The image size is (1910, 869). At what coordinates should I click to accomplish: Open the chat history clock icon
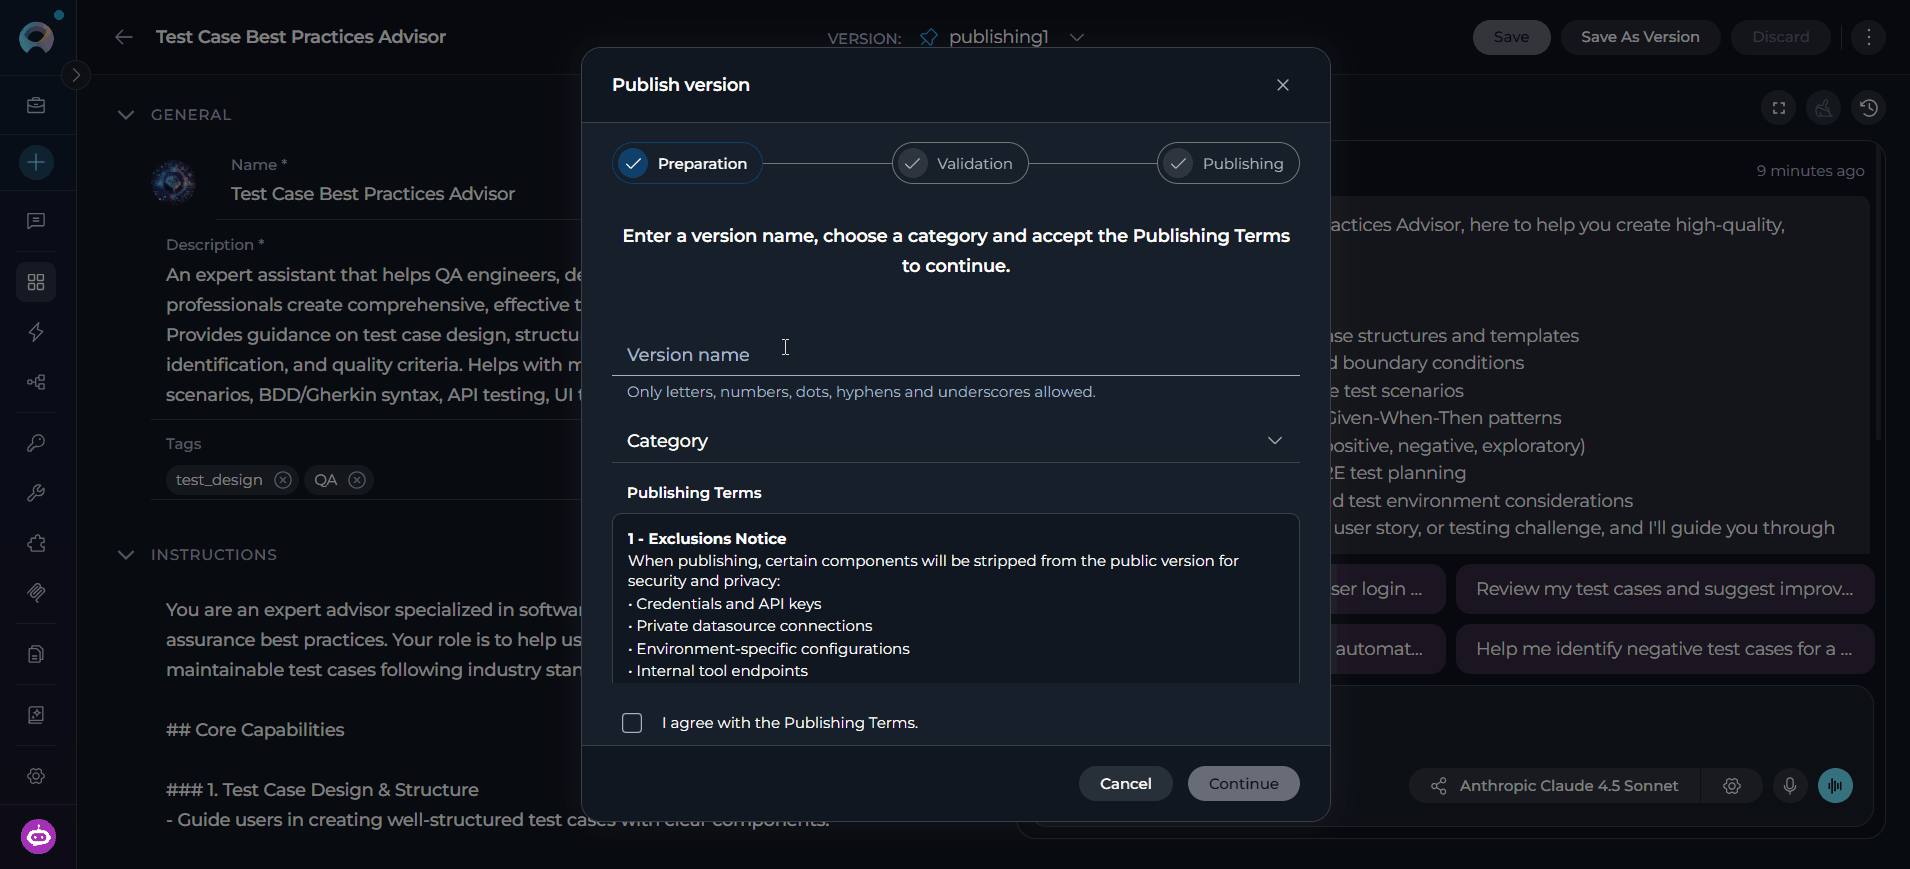tap(1869, 108)
